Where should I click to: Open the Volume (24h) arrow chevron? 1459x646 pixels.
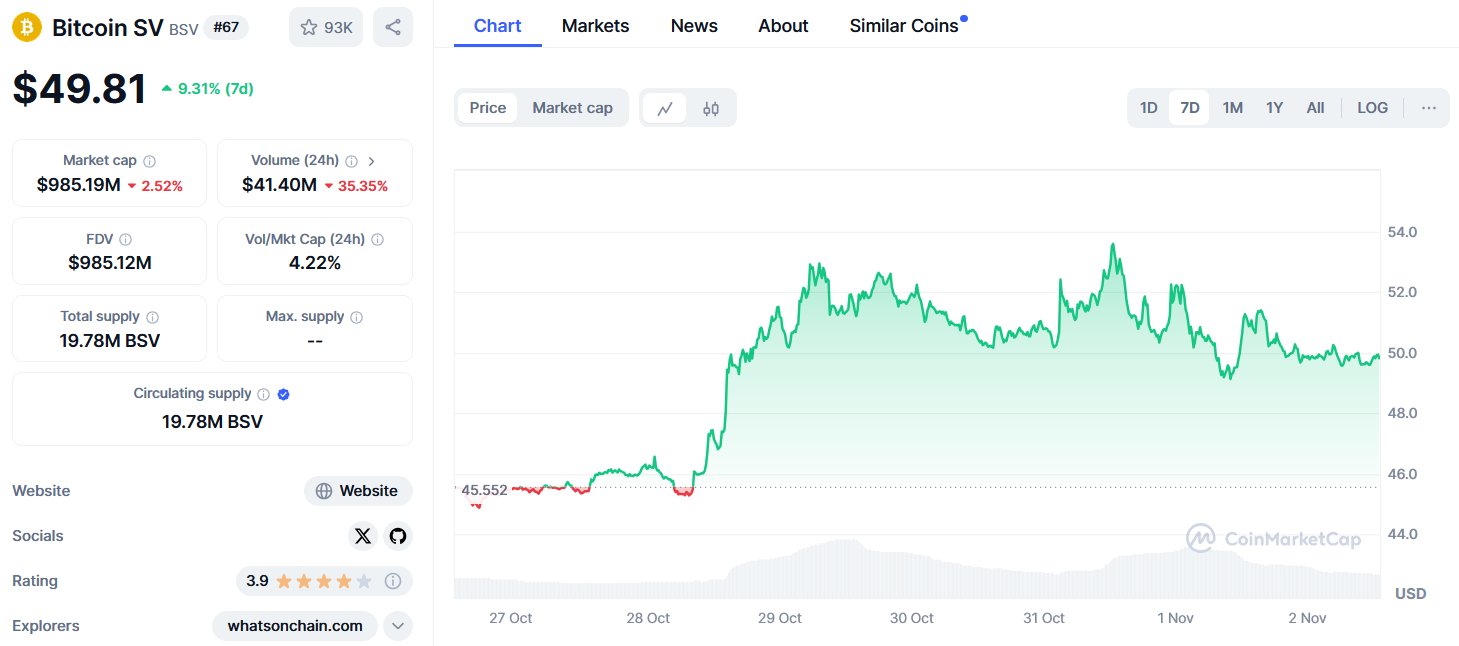pos(372,161)
